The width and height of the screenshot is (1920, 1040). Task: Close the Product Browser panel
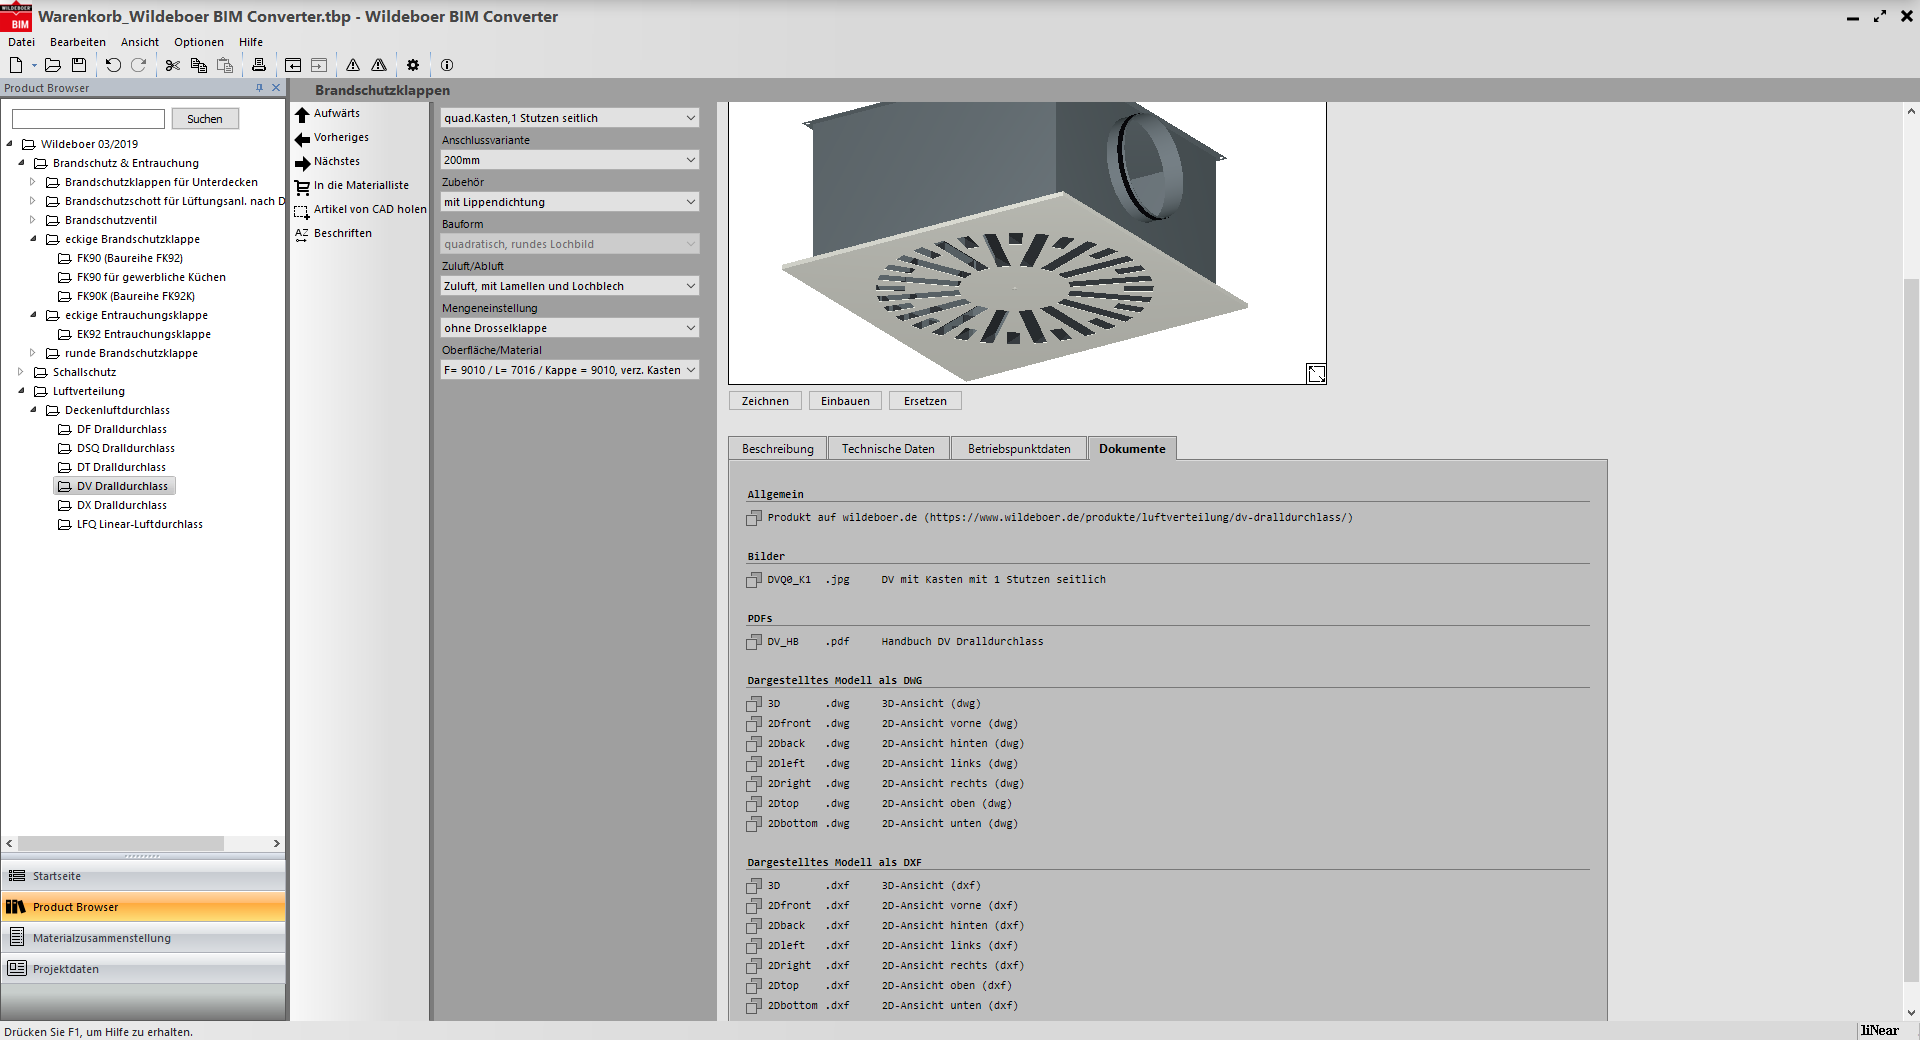277,88
